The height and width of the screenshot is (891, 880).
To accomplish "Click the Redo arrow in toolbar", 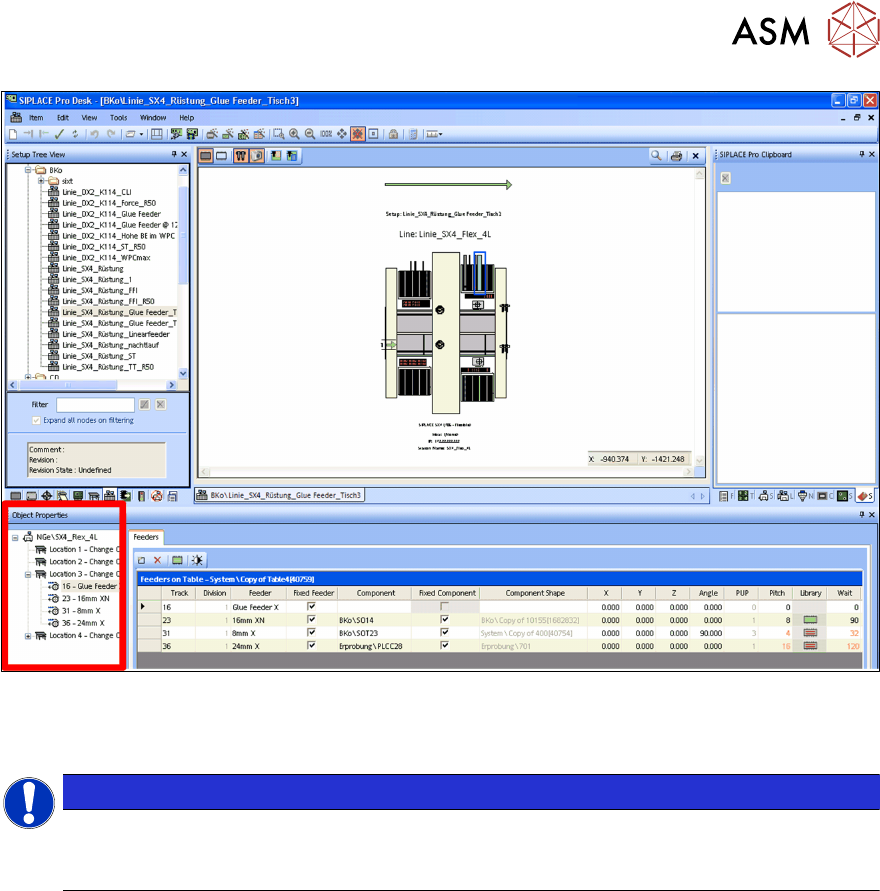I will point(111,134).
